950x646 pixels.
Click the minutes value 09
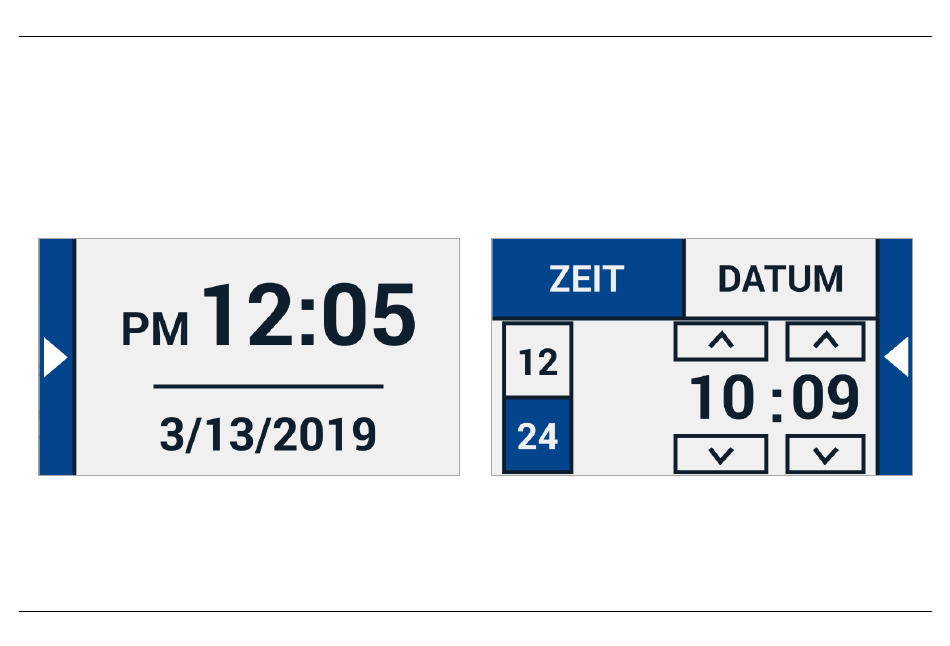point(826,398)
